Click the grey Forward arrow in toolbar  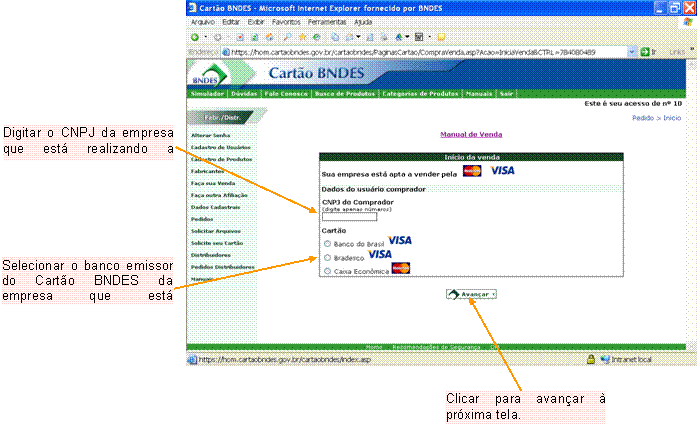pyautogui.click(x=218, y=37)
